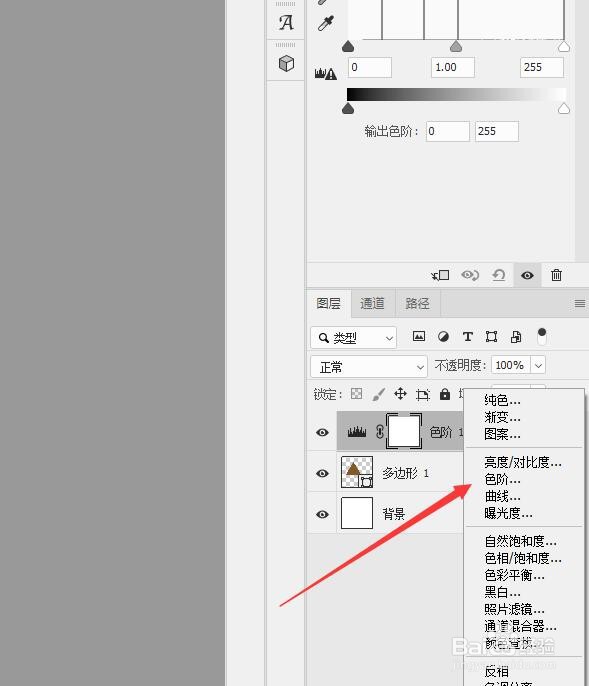
Task: Switch to the 路径 tab
Action: coord(417,303)
